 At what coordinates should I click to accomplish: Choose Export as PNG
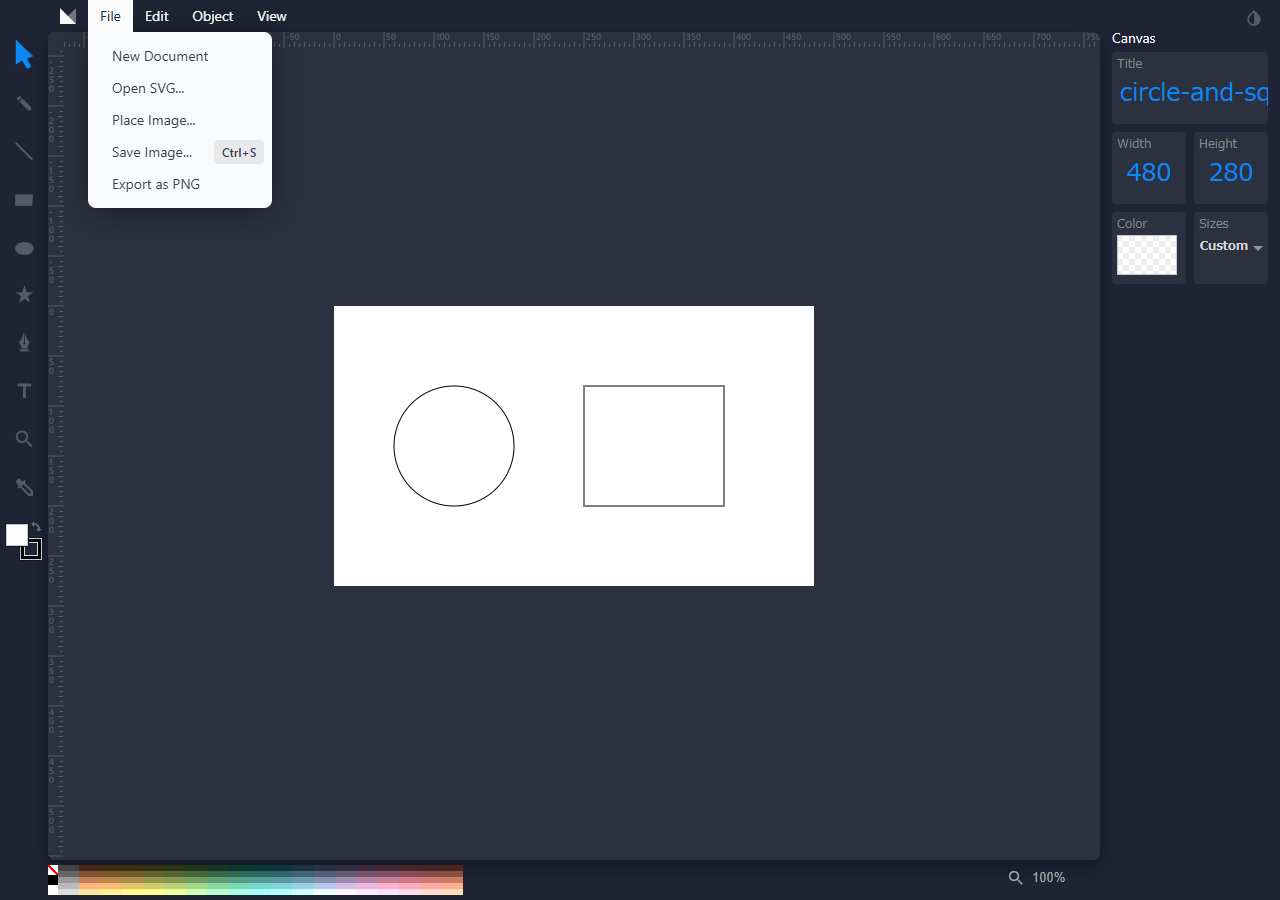click(180, 184)
